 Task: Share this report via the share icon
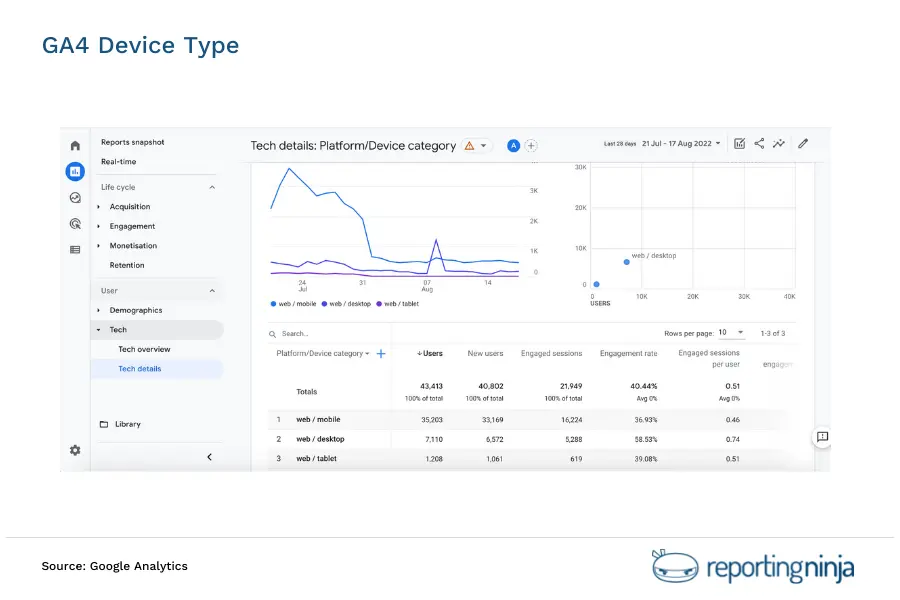point(759,144)
